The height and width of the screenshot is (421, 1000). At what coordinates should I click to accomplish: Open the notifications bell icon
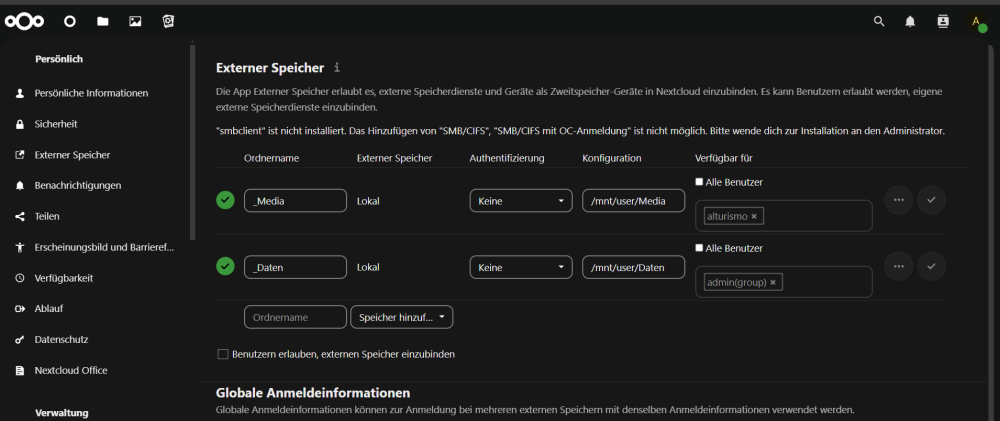(x=910, y=21)
